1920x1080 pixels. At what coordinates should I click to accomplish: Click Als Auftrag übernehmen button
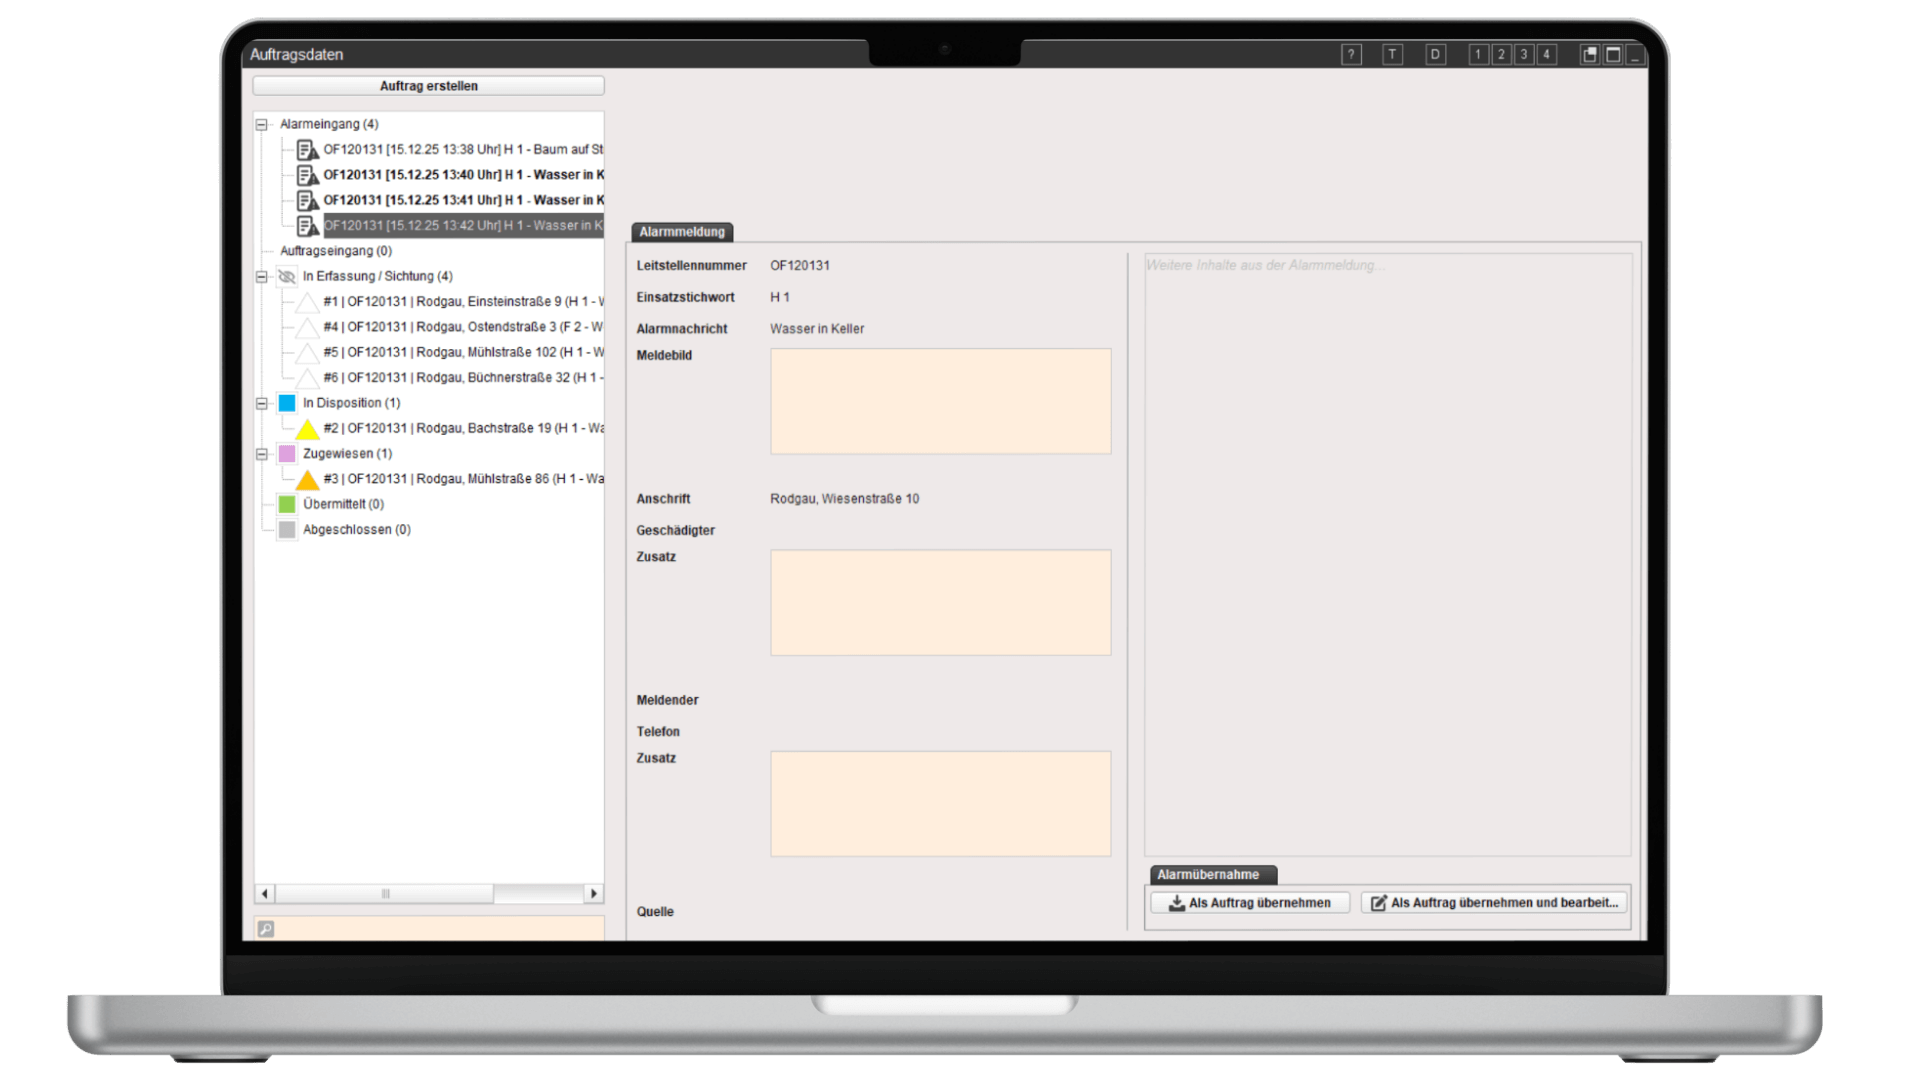pos(1249,903)
